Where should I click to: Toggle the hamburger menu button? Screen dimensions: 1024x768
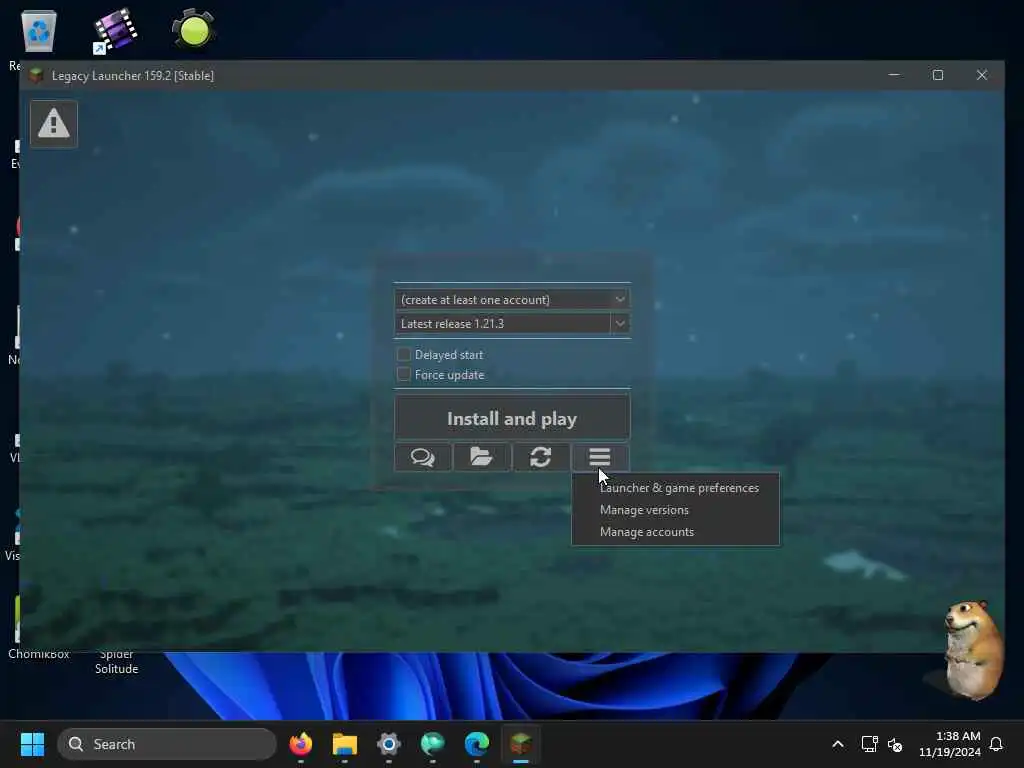click(600, 457)
